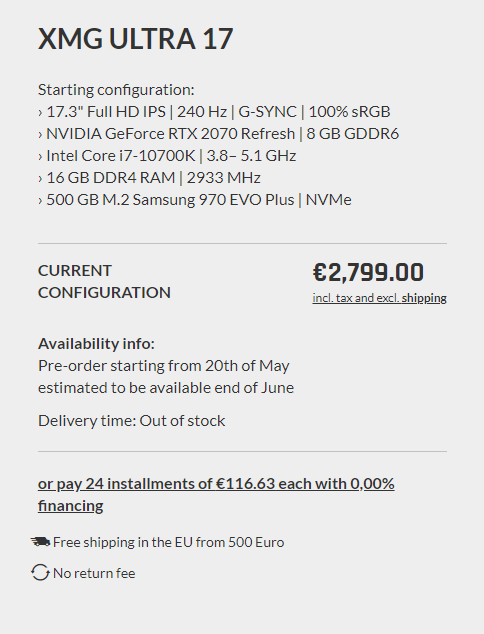Click the Starting configuration label
Image resolution: width=484 pixels, height=634 pixels.
coord(116,90)
